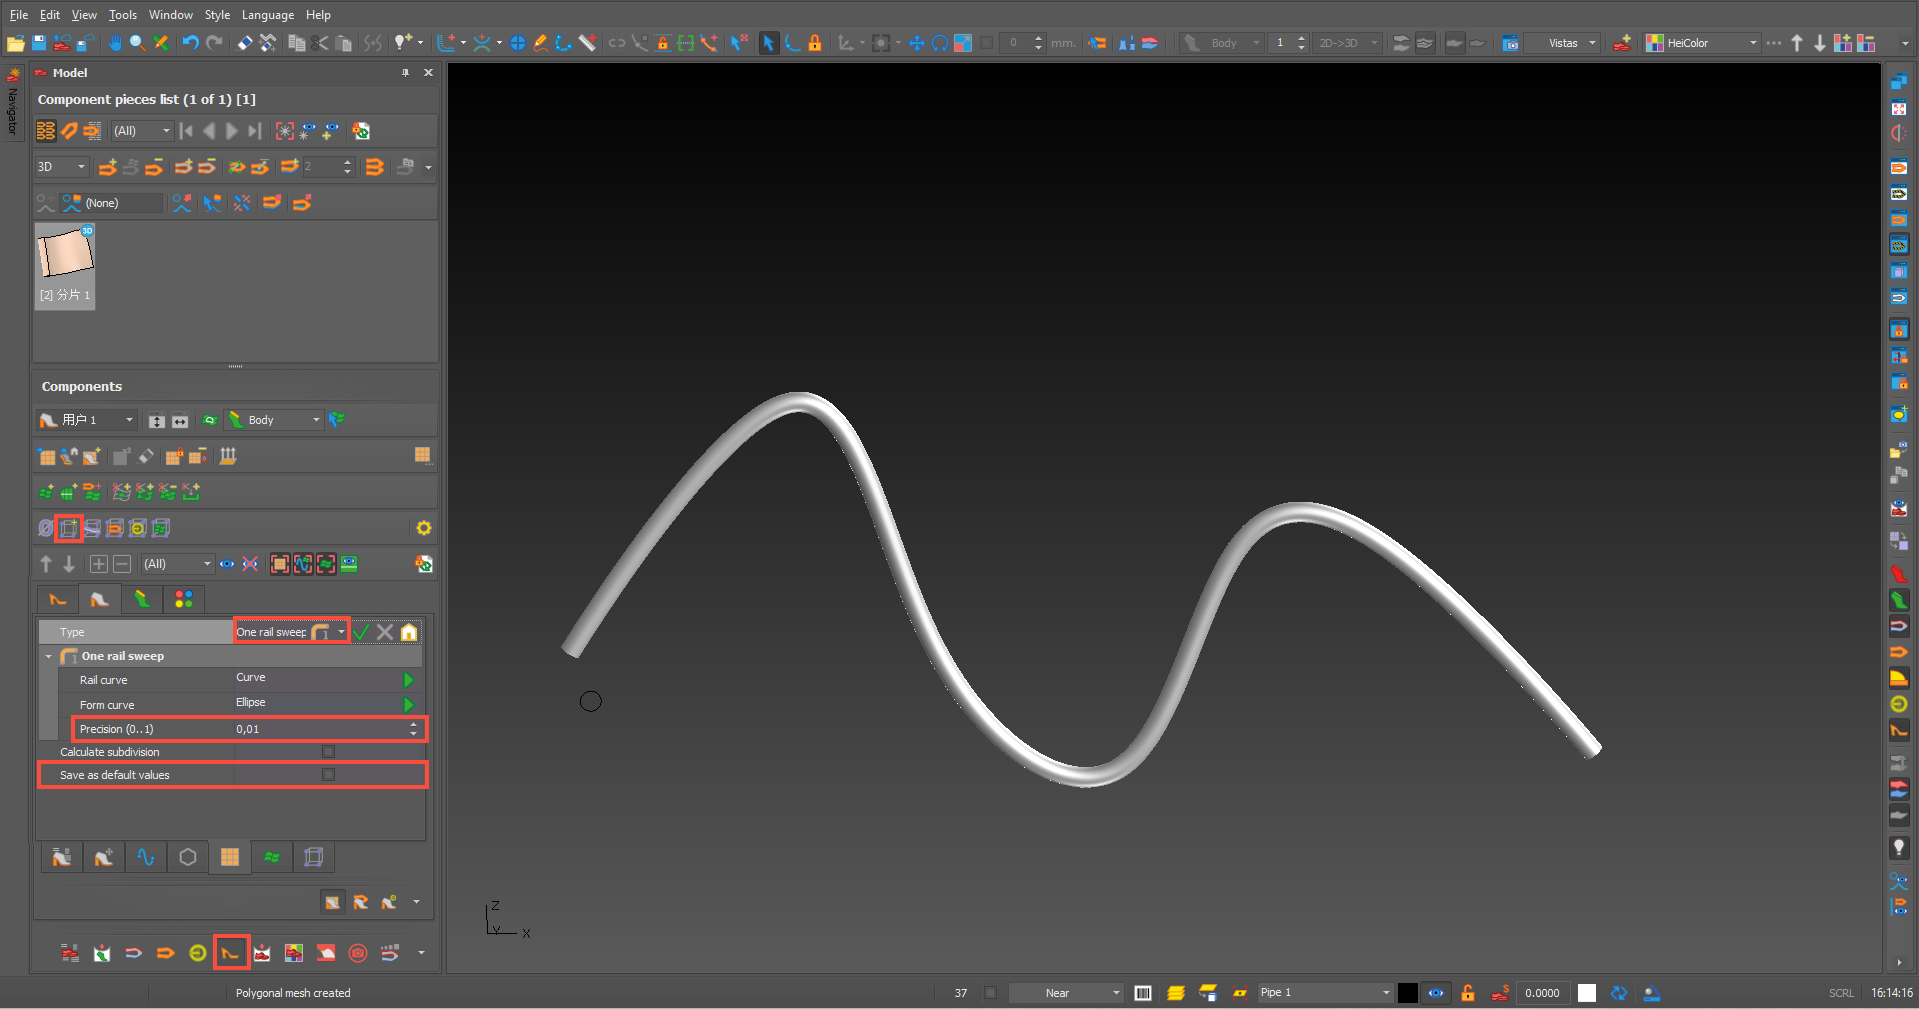The width and height of the screenshot is (1919, 1009).
Task: Click the black color swatch in status bar
Action: pyautogui.click(x=1407, y=993)
